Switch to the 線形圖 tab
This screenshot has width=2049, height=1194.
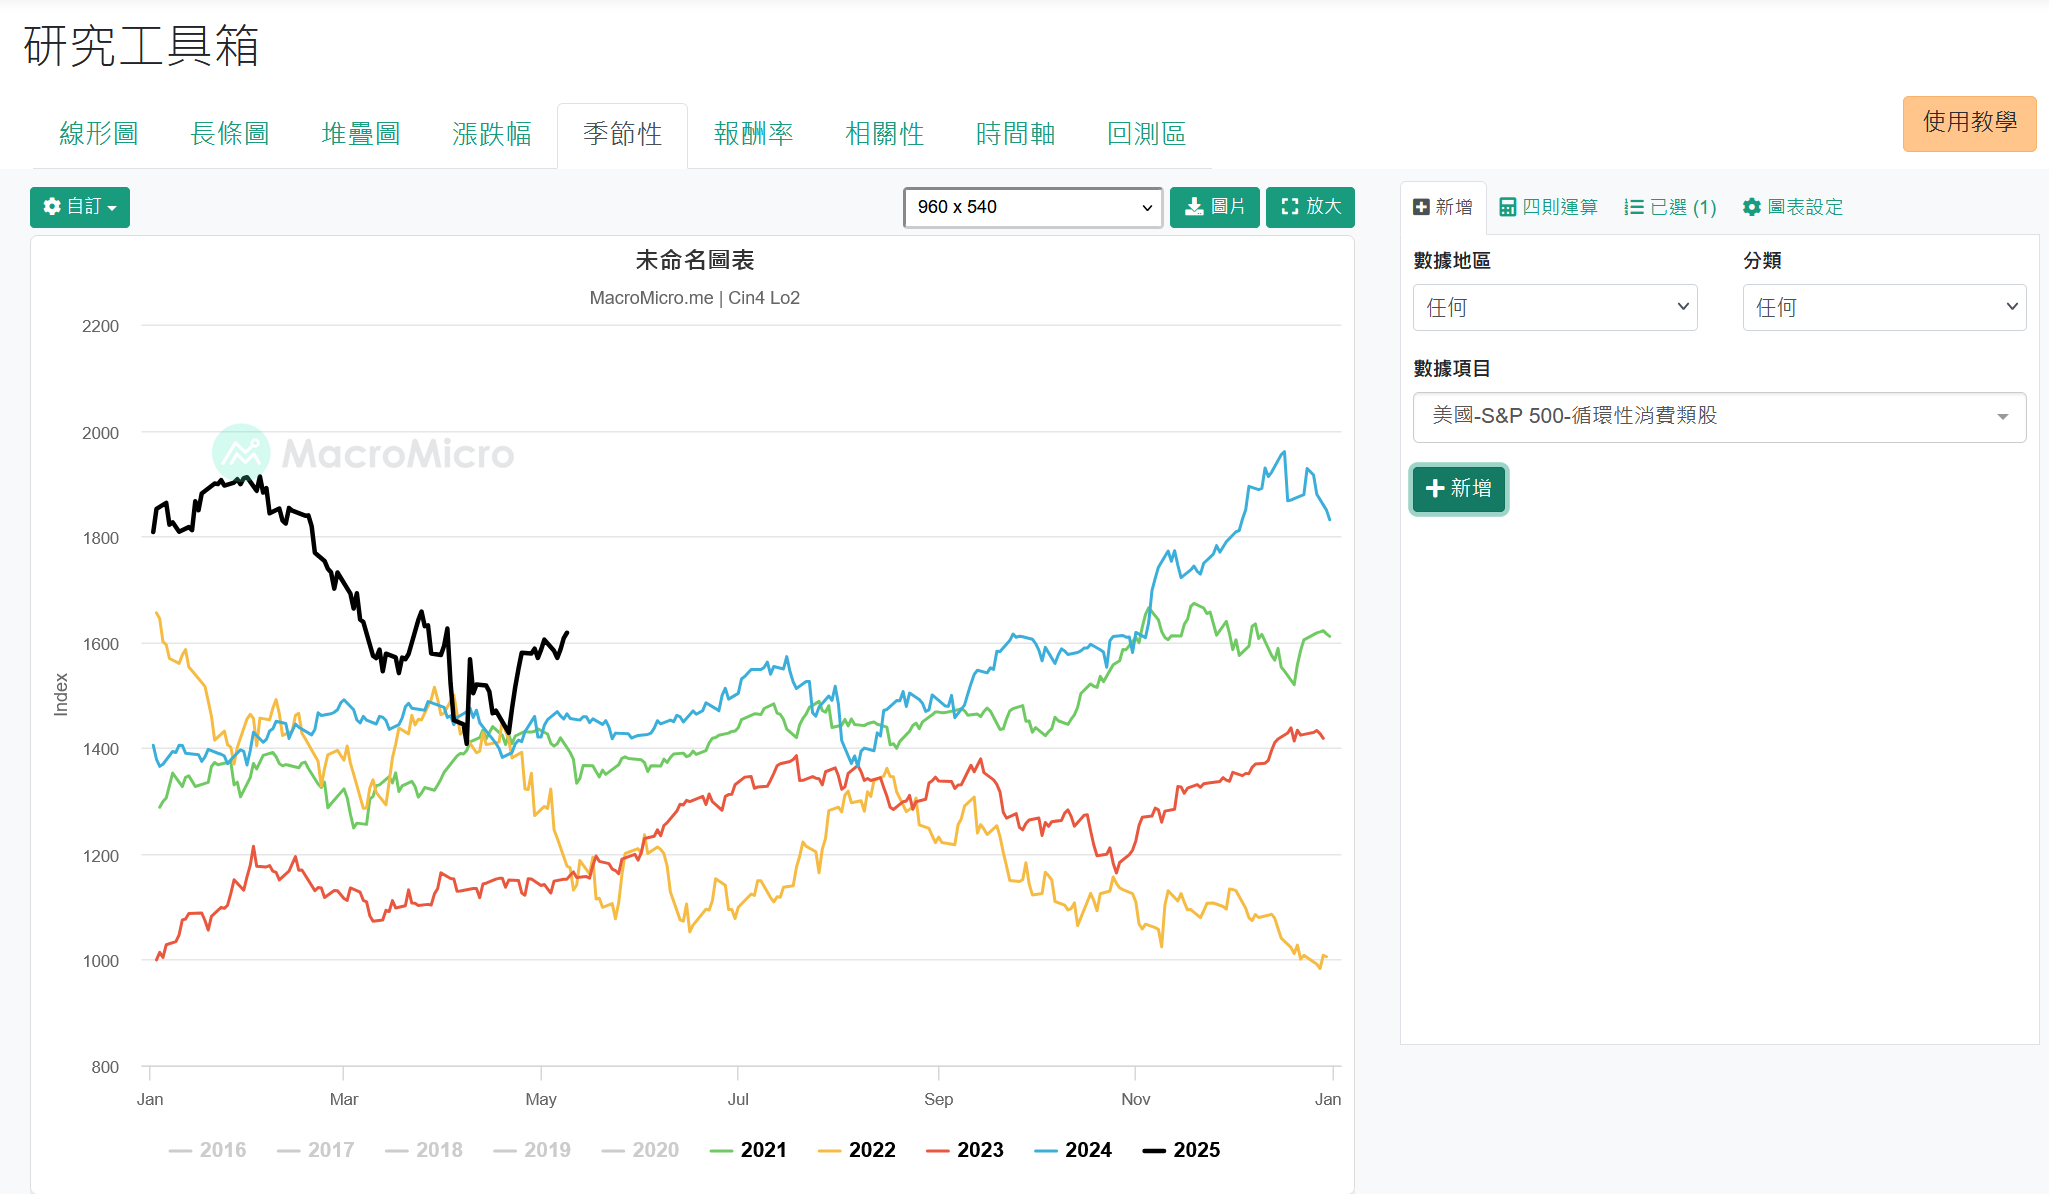[99, 134]
